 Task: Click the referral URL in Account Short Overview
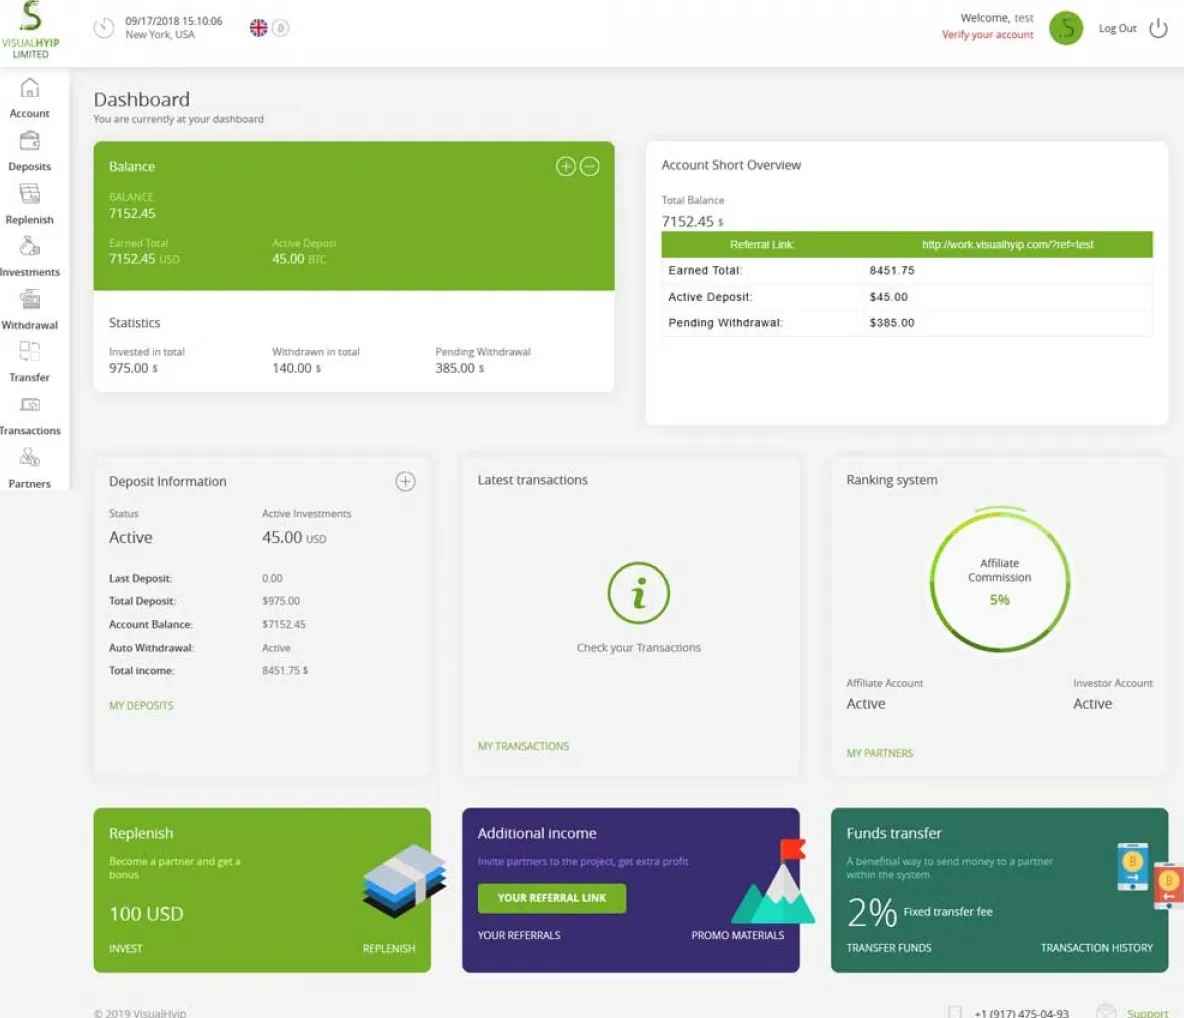click(1007, 245)
